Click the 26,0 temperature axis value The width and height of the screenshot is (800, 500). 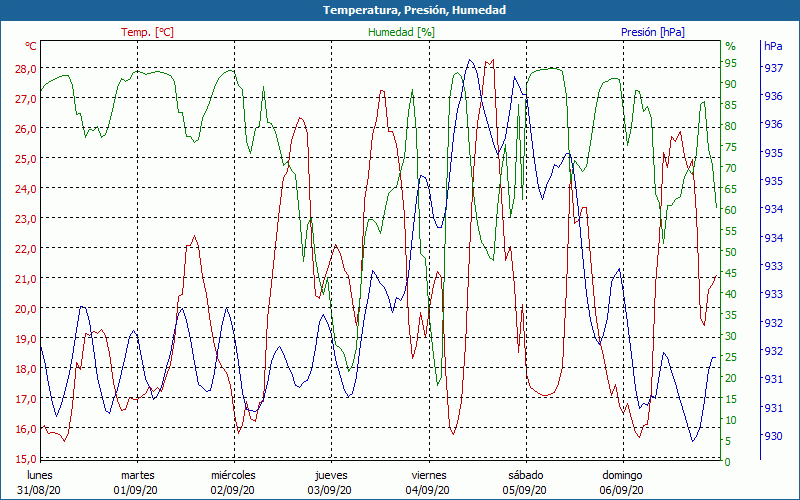point(26,129)
